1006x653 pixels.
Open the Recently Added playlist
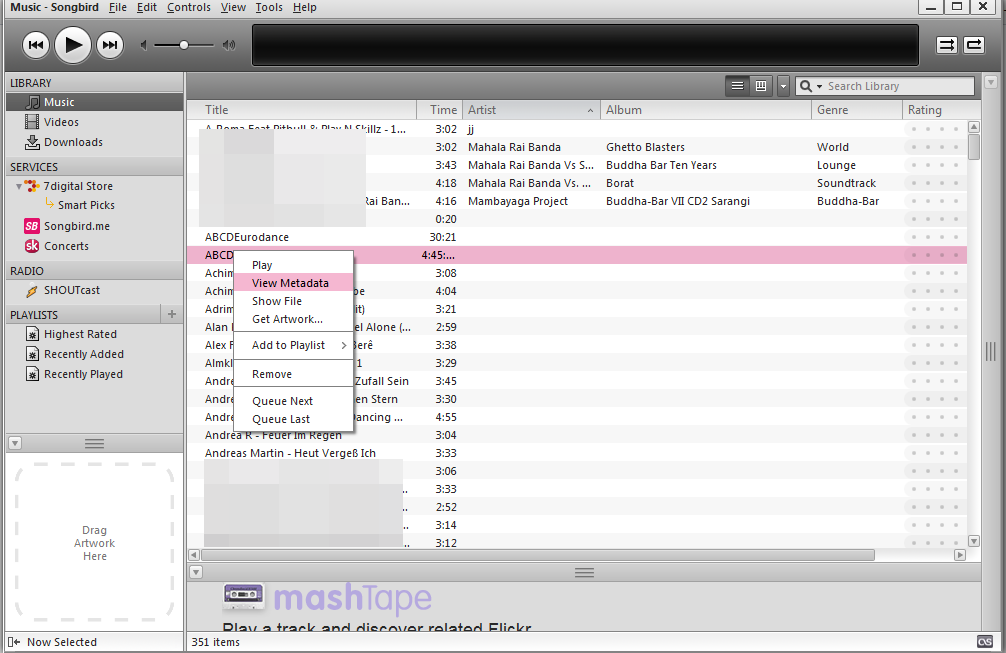83,354
